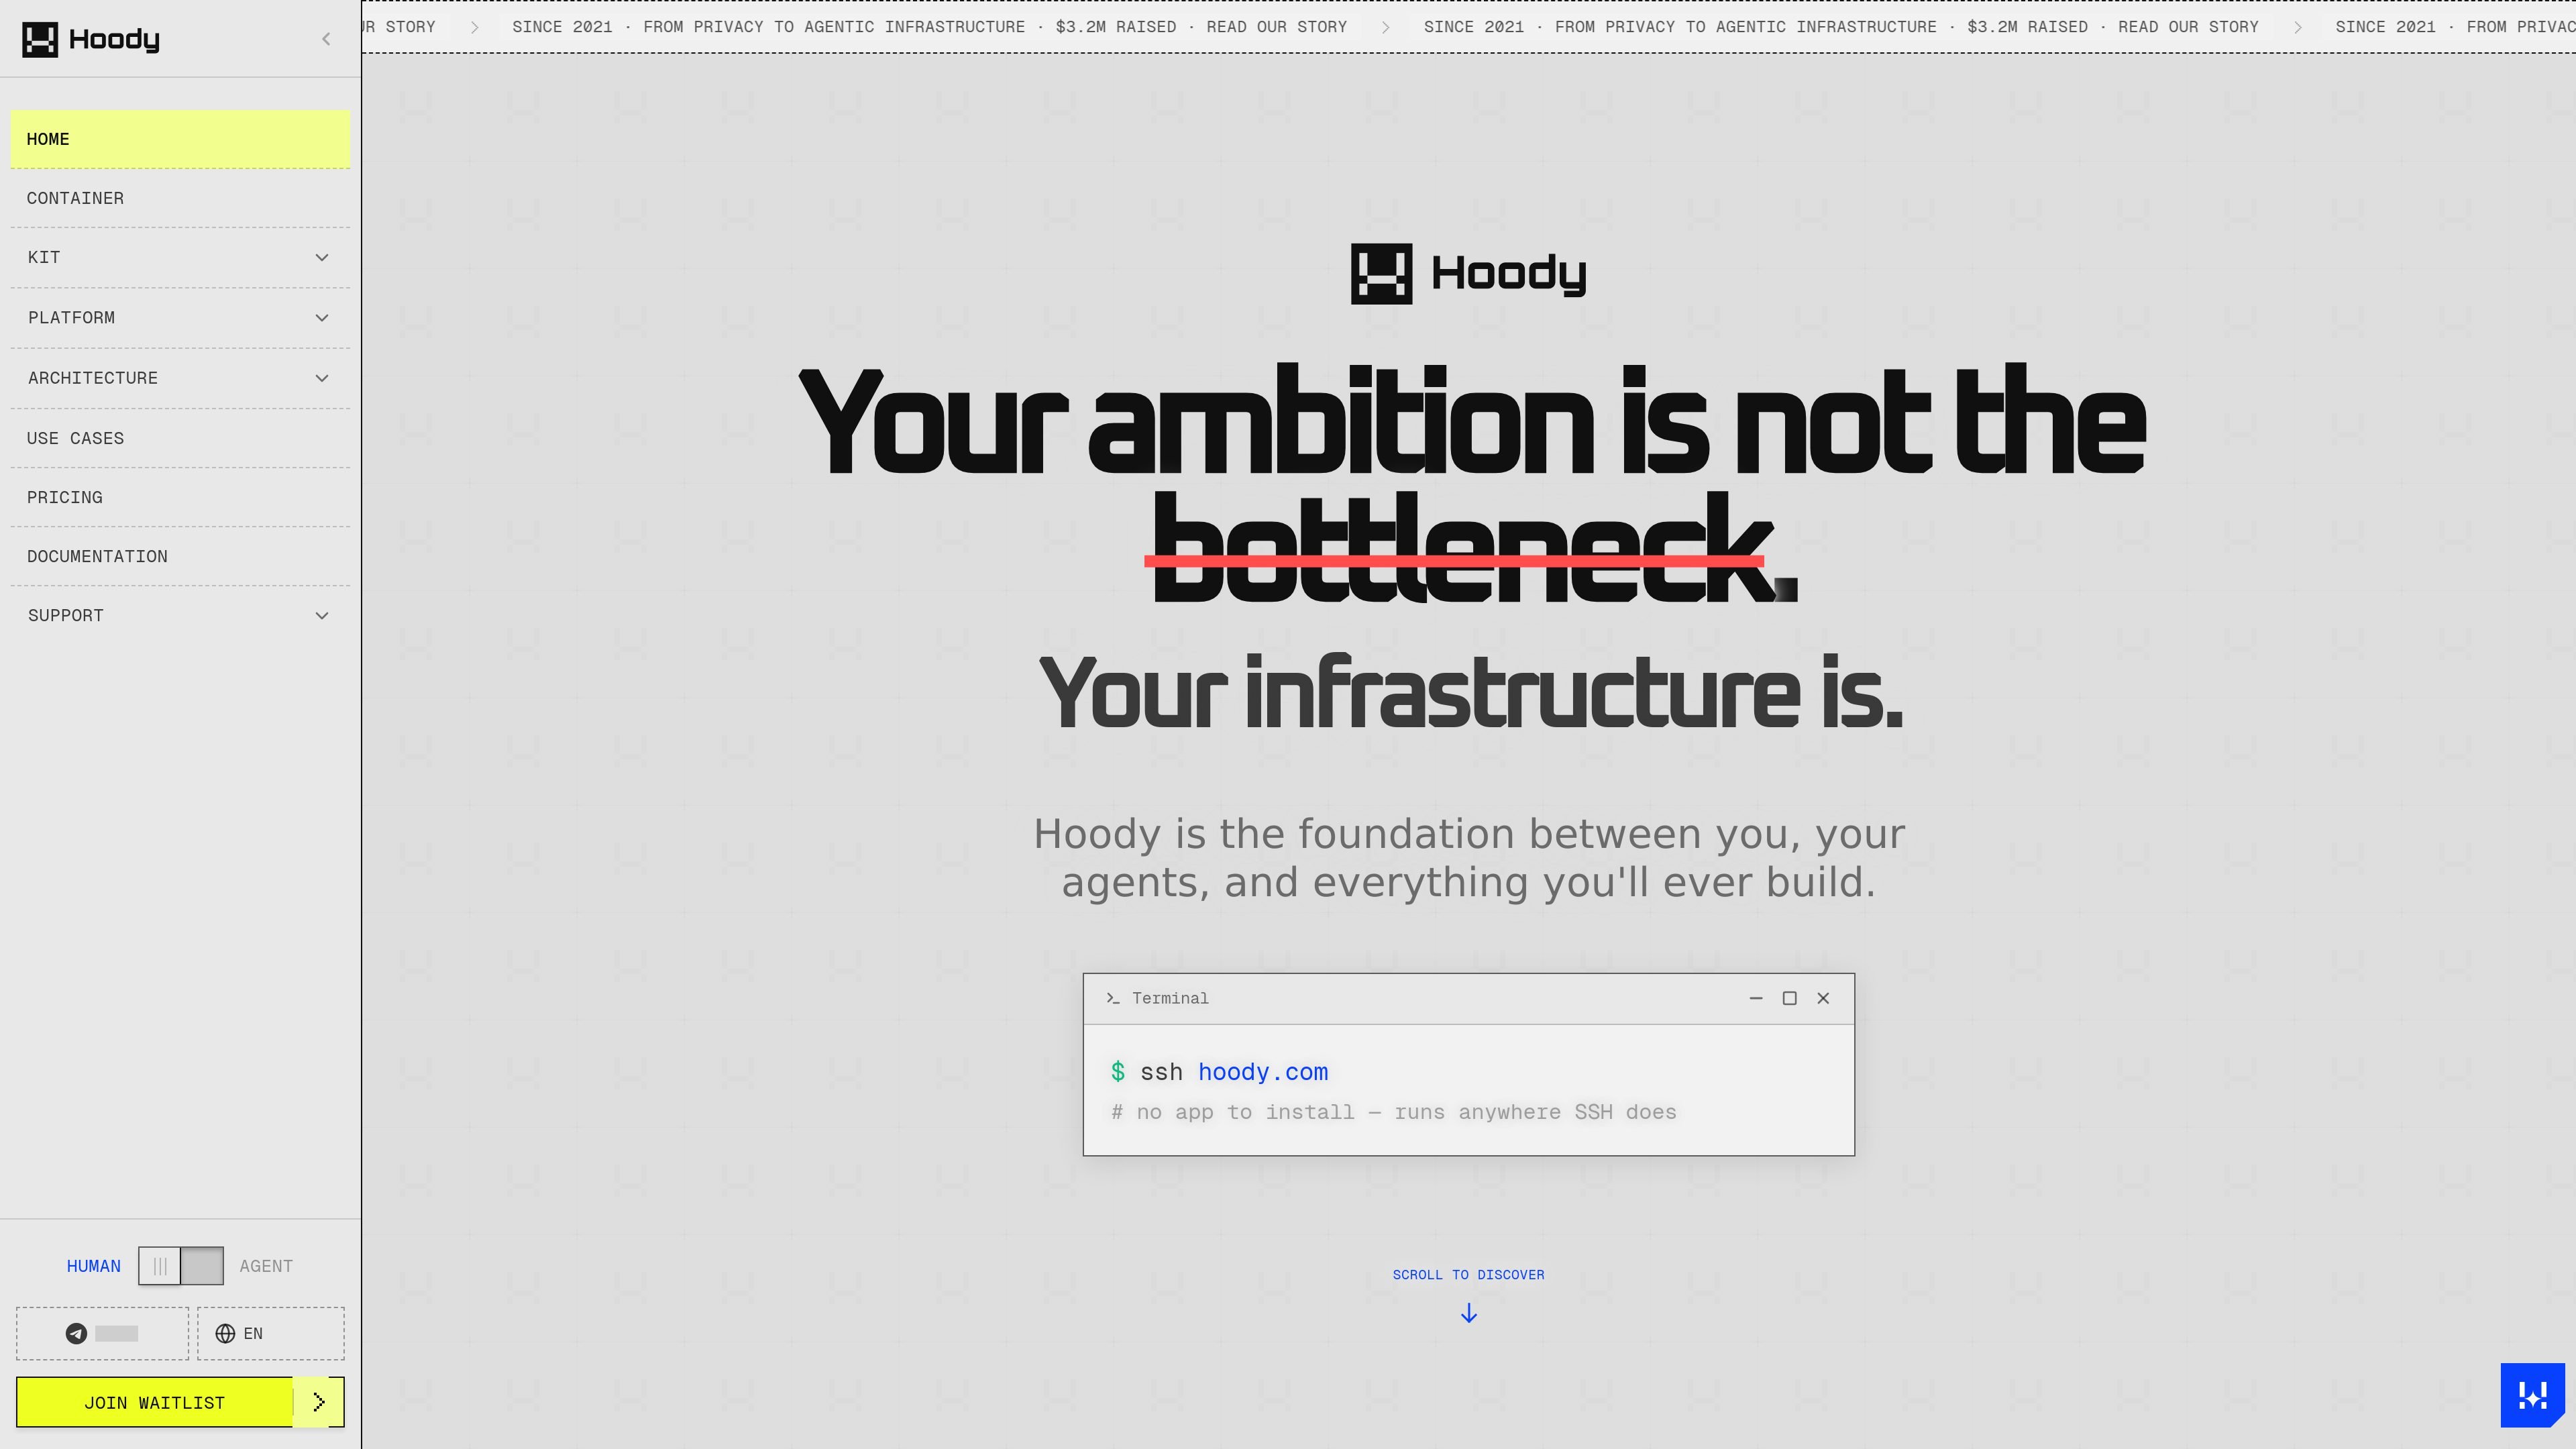Click the globe language icon
The width and height of the screenshot is (2576, 1449).
pos(225,1333)
